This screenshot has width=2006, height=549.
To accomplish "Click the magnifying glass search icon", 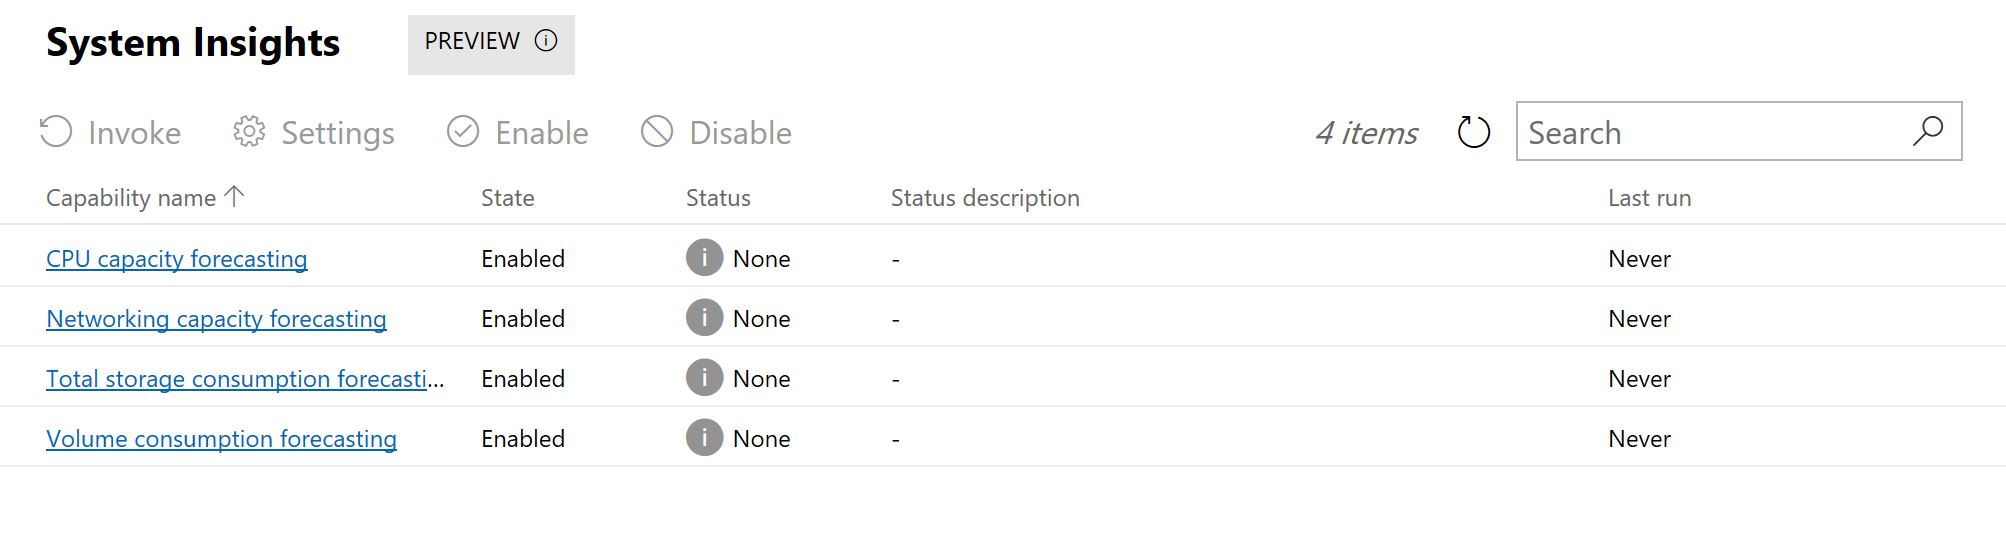I will (x=1927, y=131).
